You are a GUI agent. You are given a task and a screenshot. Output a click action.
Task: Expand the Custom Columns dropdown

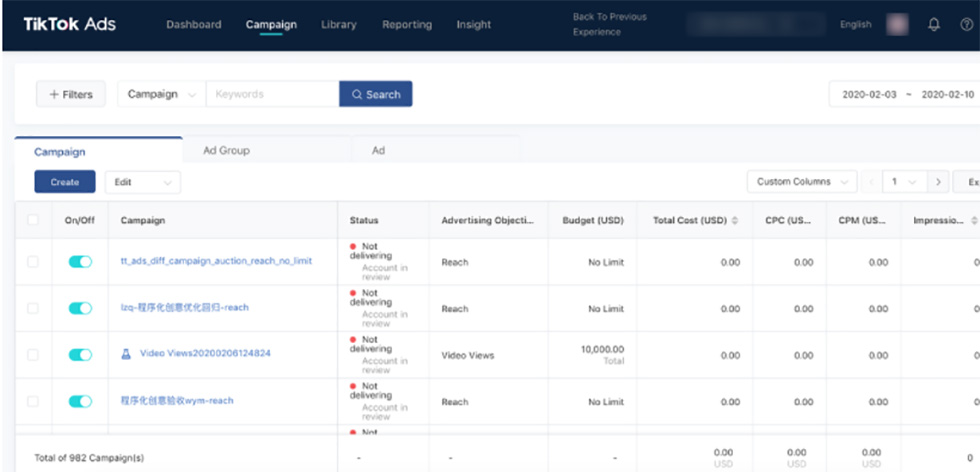point(801,182)
